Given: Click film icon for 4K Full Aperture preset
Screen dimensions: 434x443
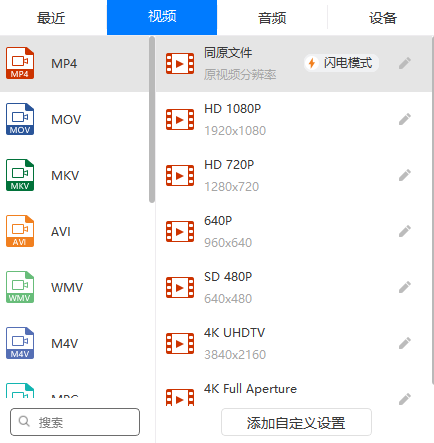Looking at the screenshot, I should tap(180, 397).
